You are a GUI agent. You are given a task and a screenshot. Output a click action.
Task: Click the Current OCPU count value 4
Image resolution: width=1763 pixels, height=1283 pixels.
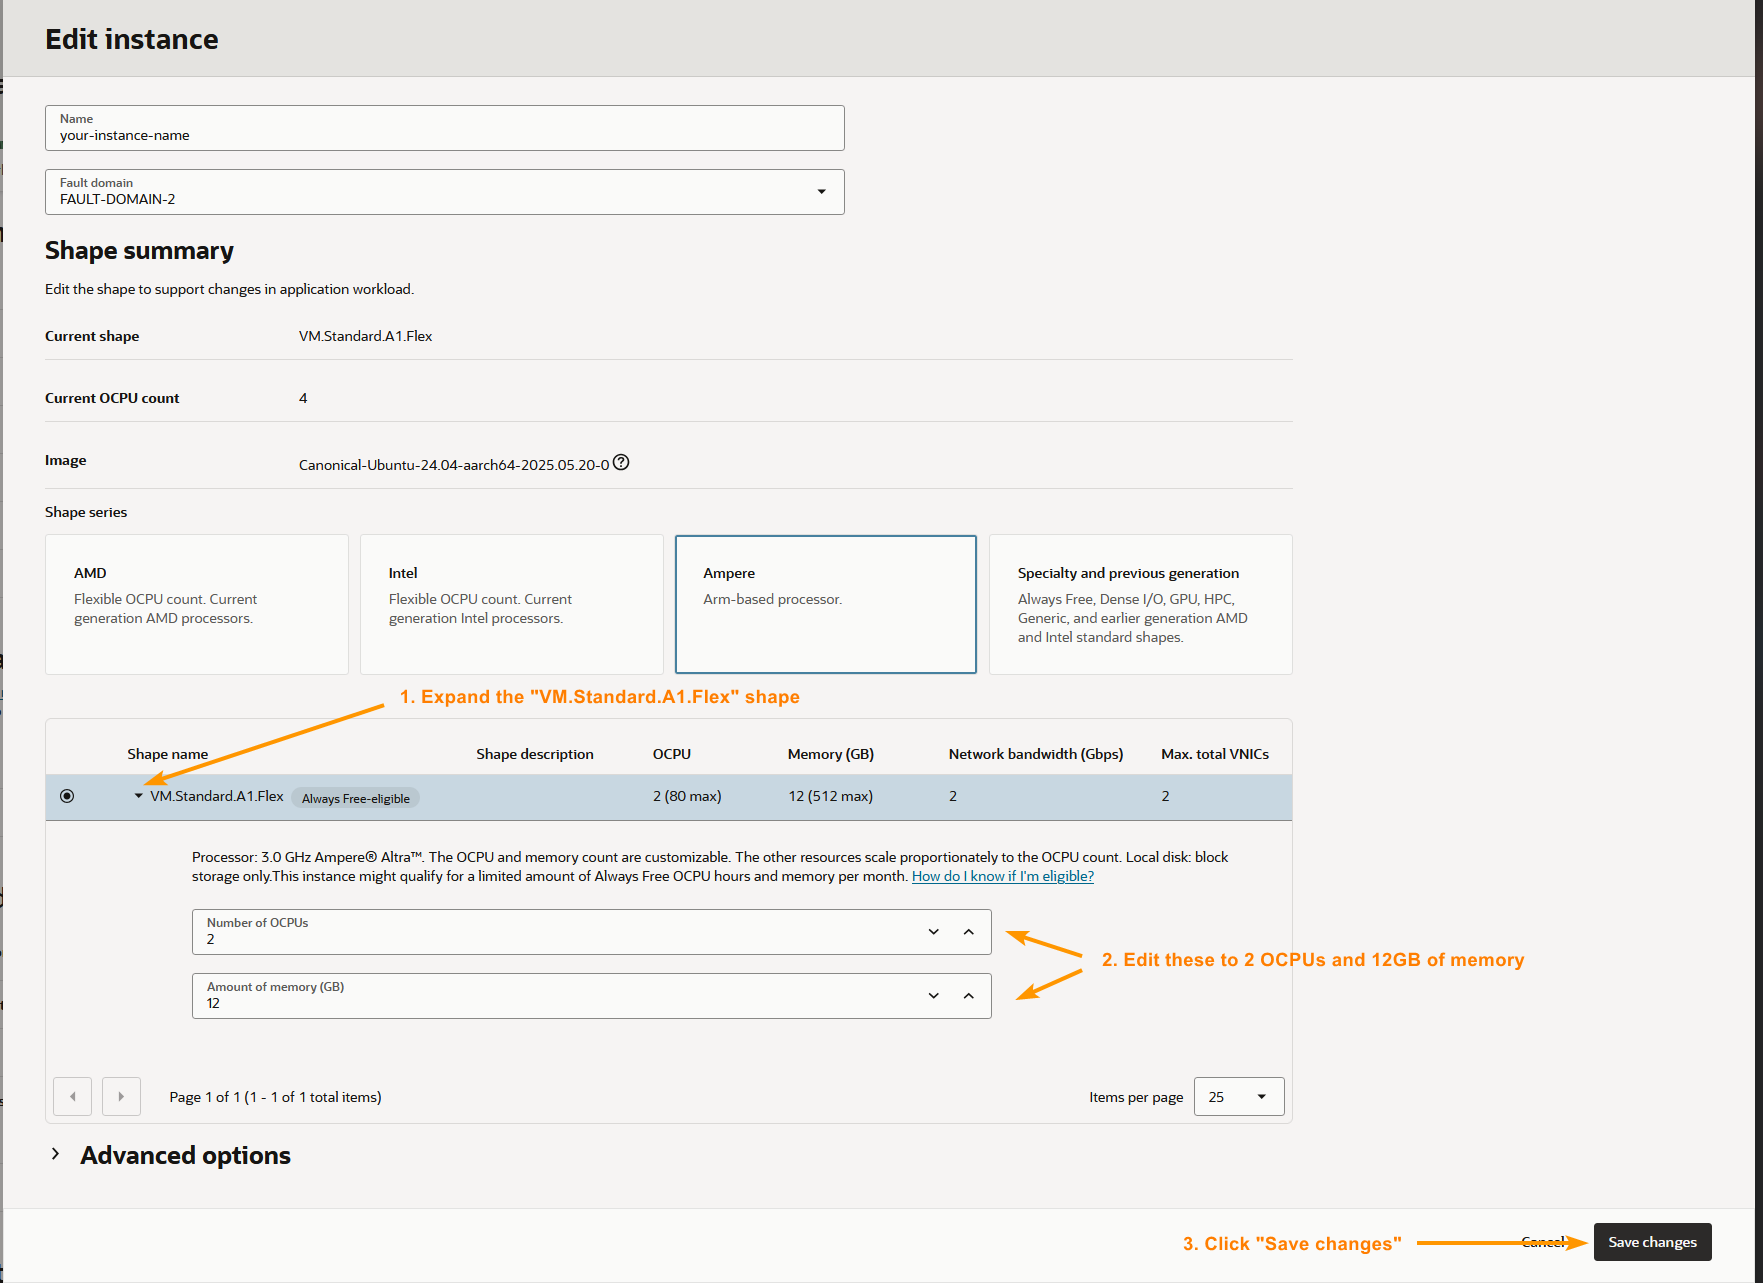[x=303, y=398]
